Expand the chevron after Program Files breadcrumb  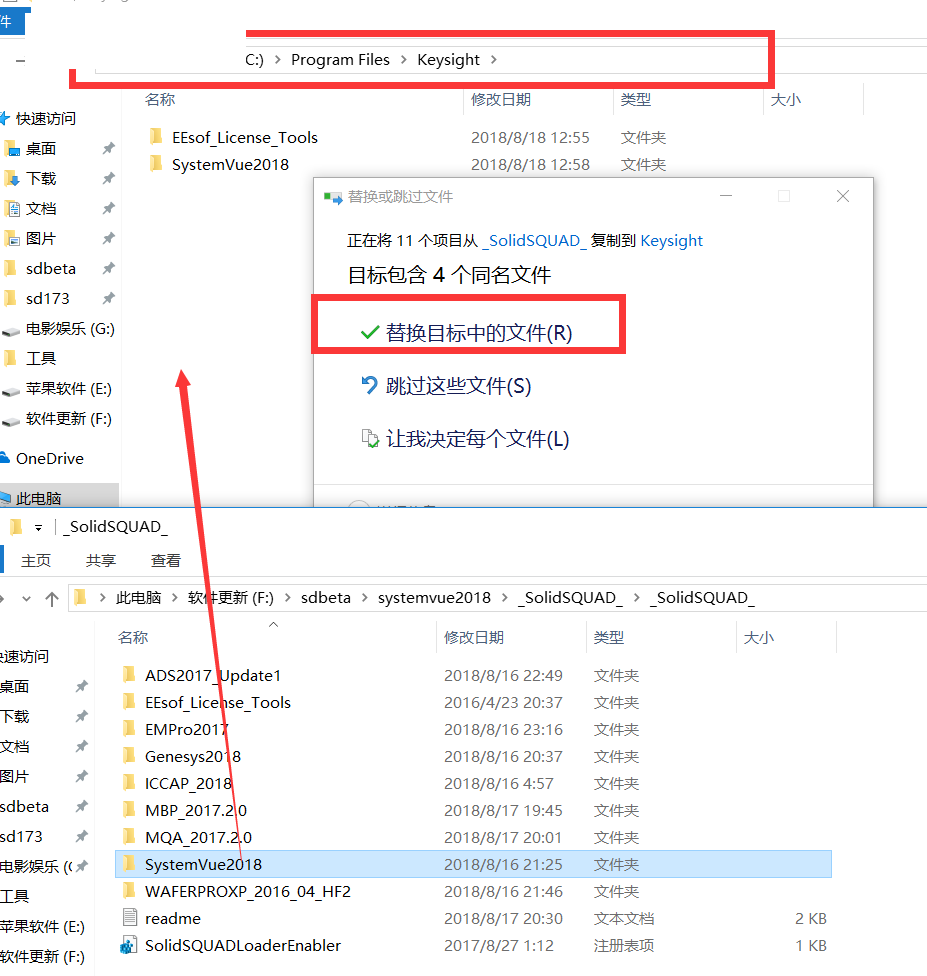point(403,60)
